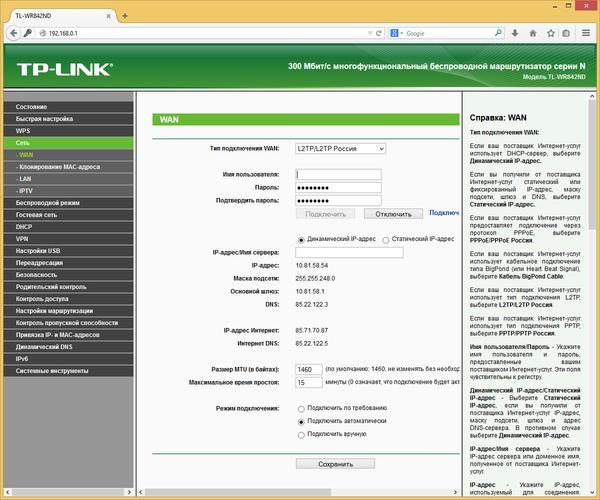Open the Гостевая сеть menu item
The width and height of the screenshot is (600, 500).
(x=69, y=215)
